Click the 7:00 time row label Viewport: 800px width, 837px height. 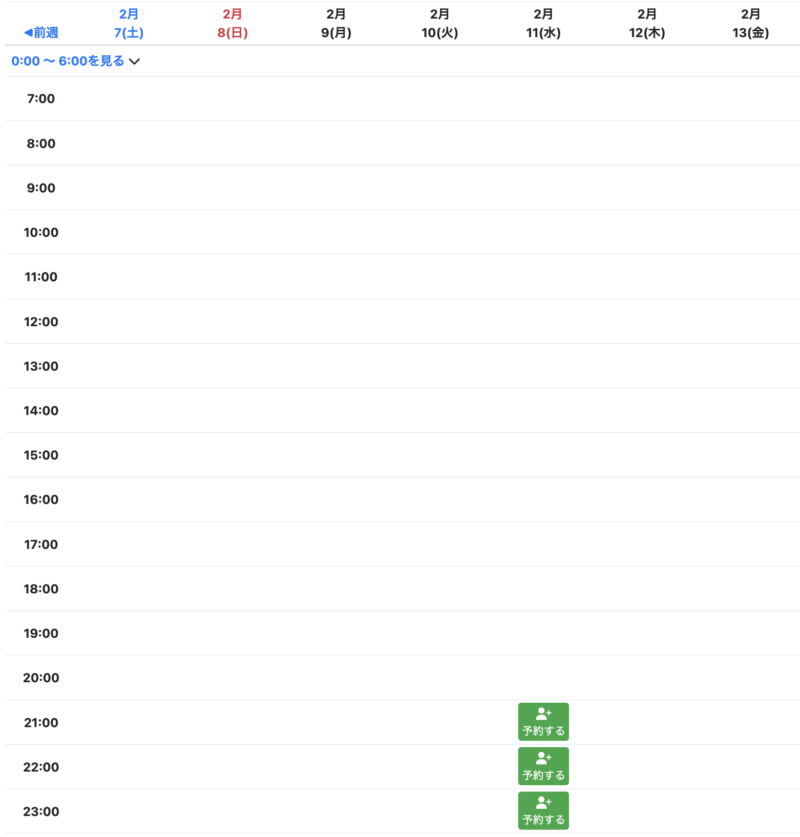[x=41, y=98]
